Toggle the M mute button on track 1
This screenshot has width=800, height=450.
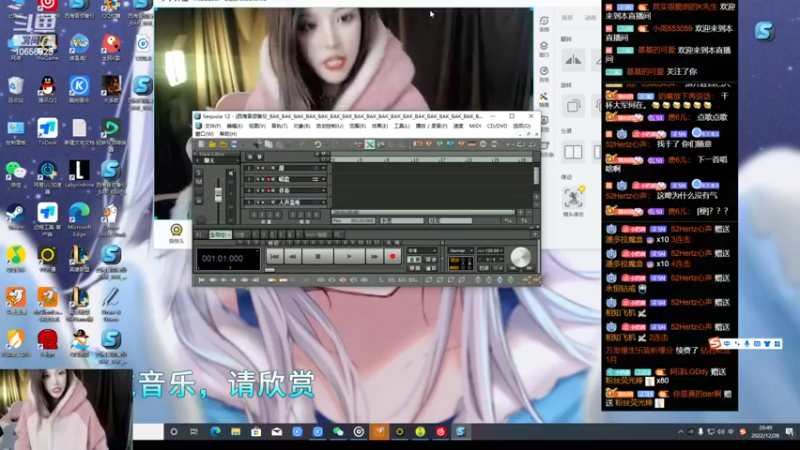199,182
